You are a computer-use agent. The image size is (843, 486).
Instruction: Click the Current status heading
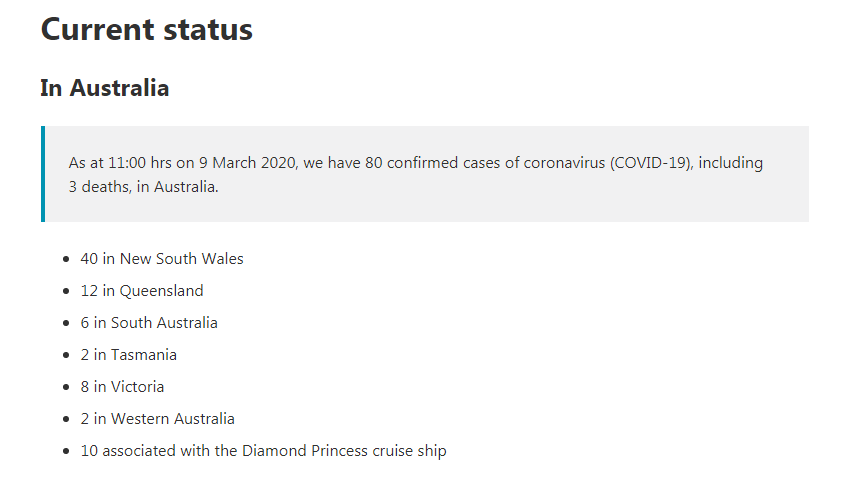pyautogui.click(x=146, y=29)
